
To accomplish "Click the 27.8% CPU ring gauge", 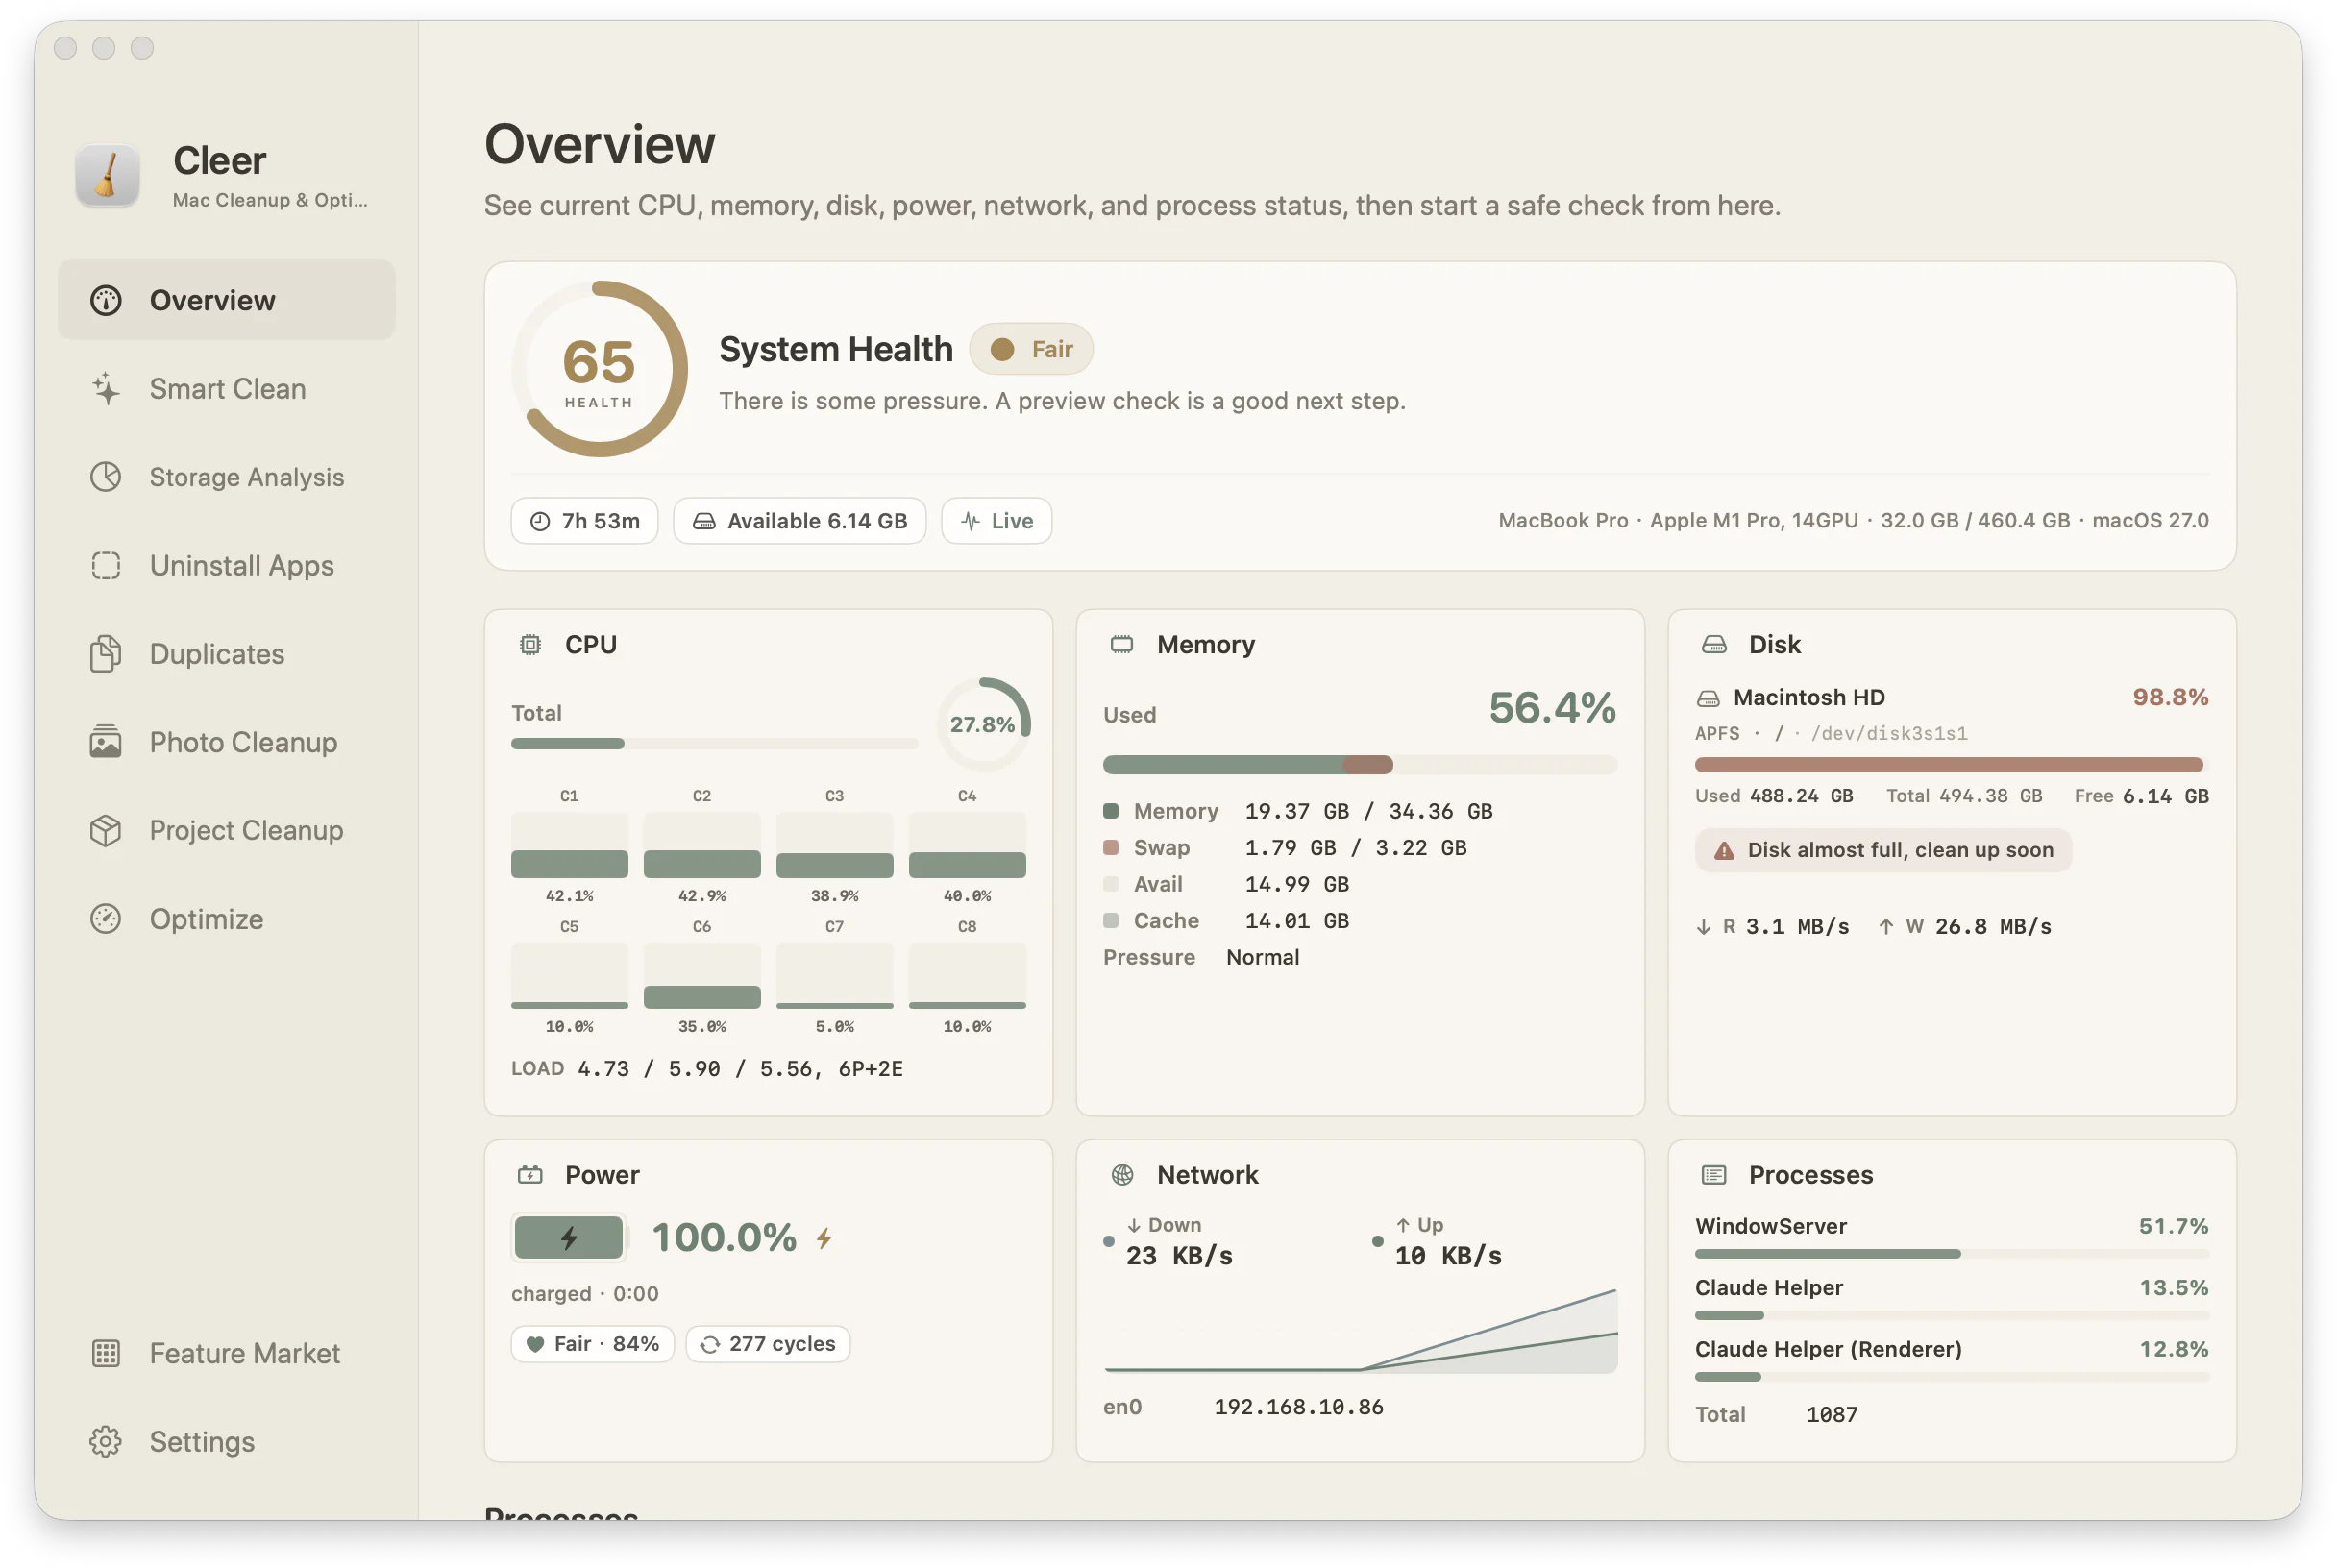I will (983, 724).
